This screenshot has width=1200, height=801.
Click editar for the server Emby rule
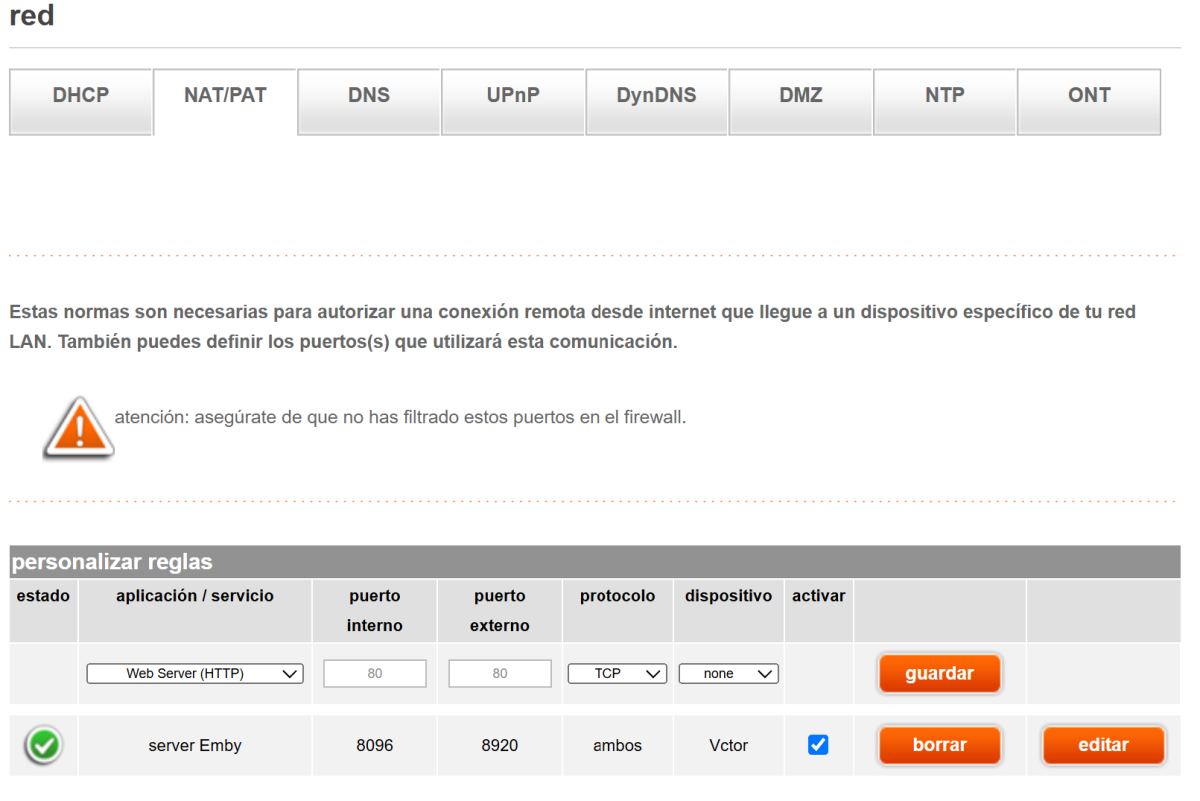[1104, 745]
